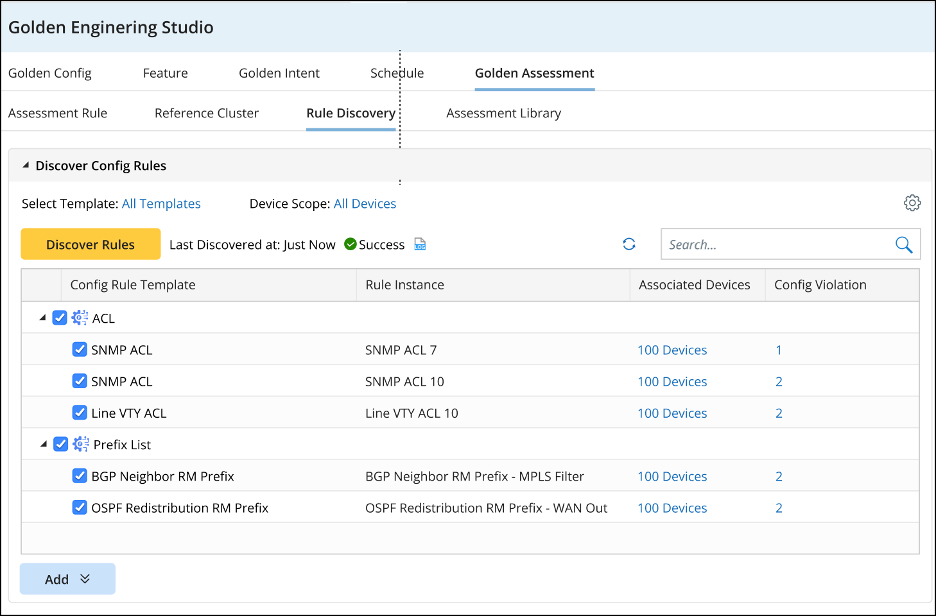Uncheck the ACL group checkbox
This screenshot has height=616, width=936.
coord(60,318)
